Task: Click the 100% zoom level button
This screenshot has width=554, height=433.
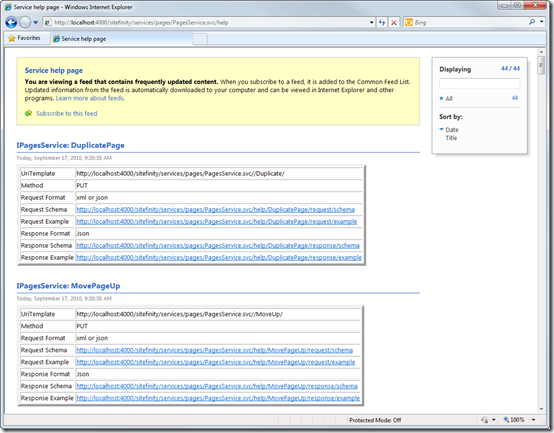Action: tap(514, 420)
